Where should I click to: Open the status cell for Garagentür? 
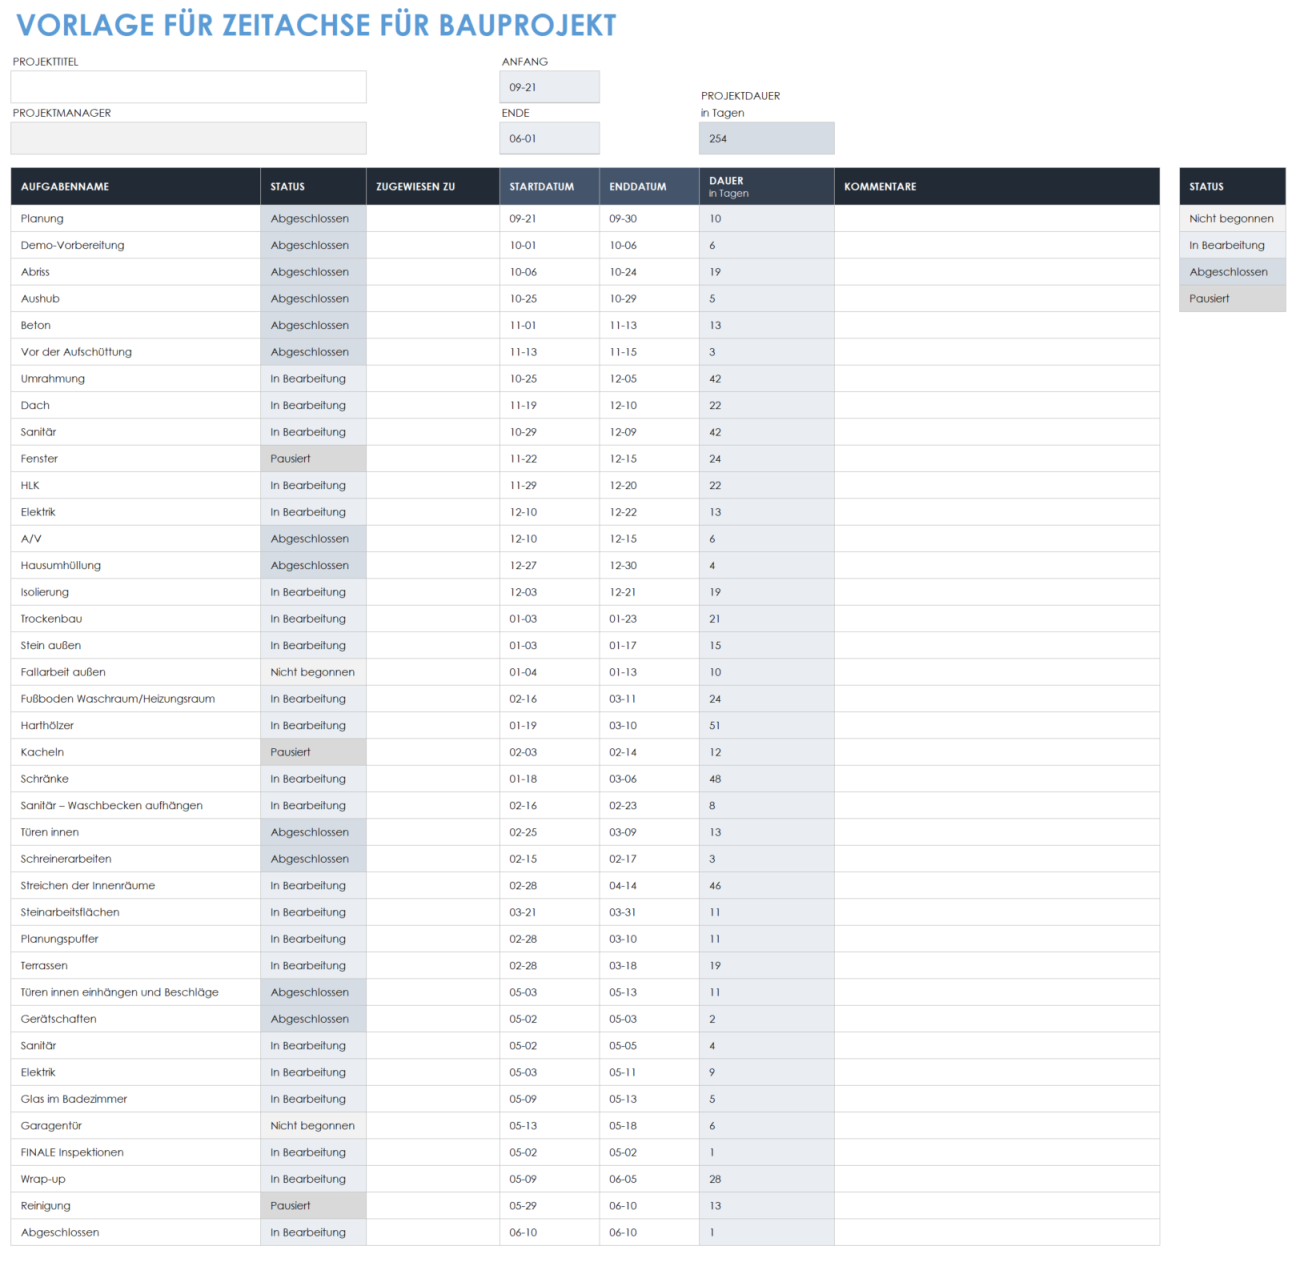pos(313,1125)
